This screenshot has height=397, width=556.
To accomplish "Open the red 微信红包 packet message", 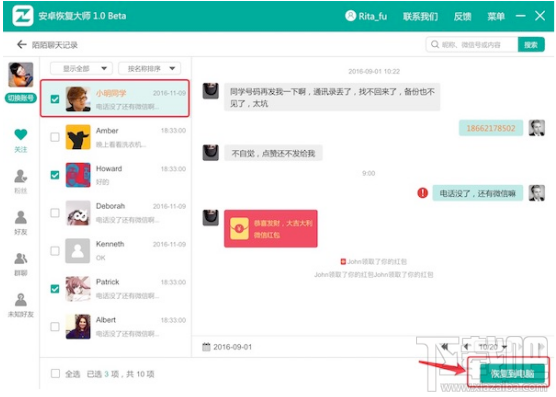I will (x=271, y=228).
